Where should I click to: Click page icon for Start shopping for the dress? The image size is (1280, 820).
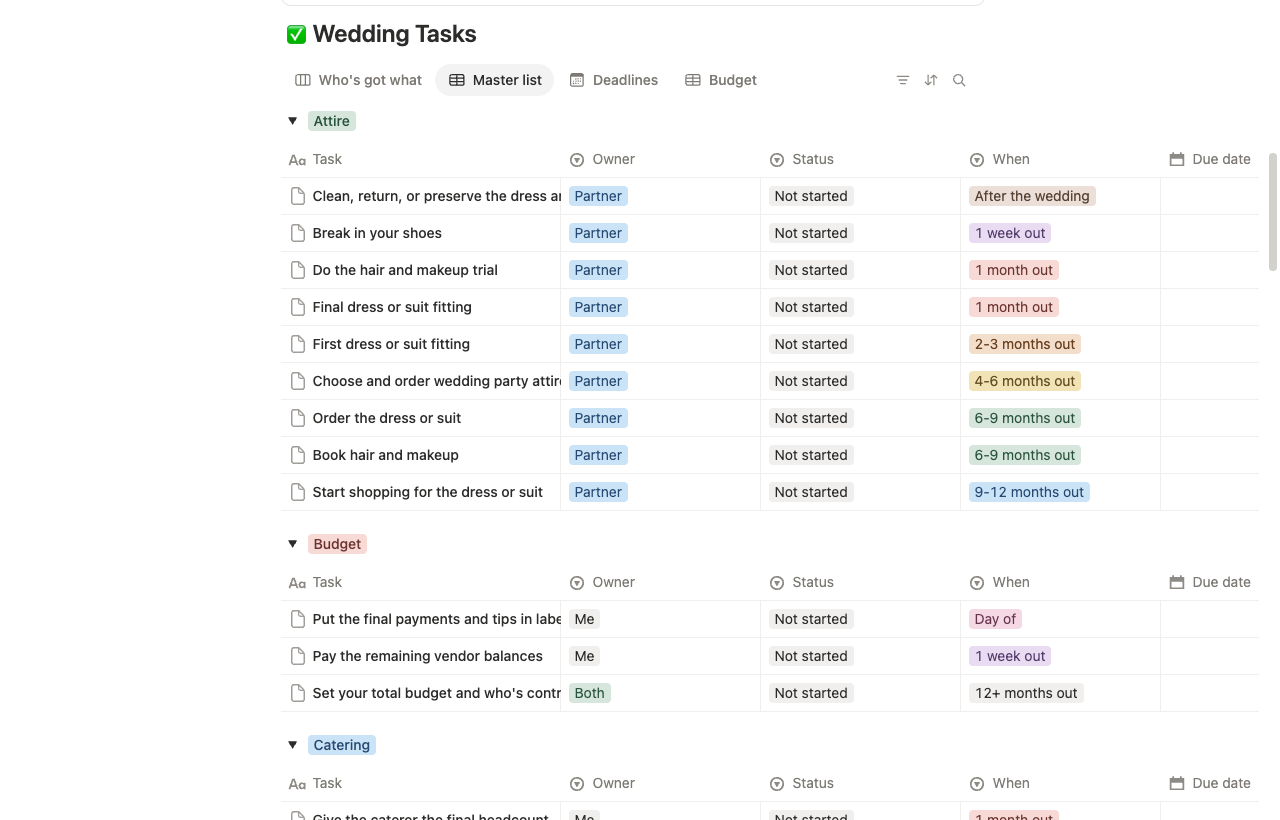pos(297,492)
